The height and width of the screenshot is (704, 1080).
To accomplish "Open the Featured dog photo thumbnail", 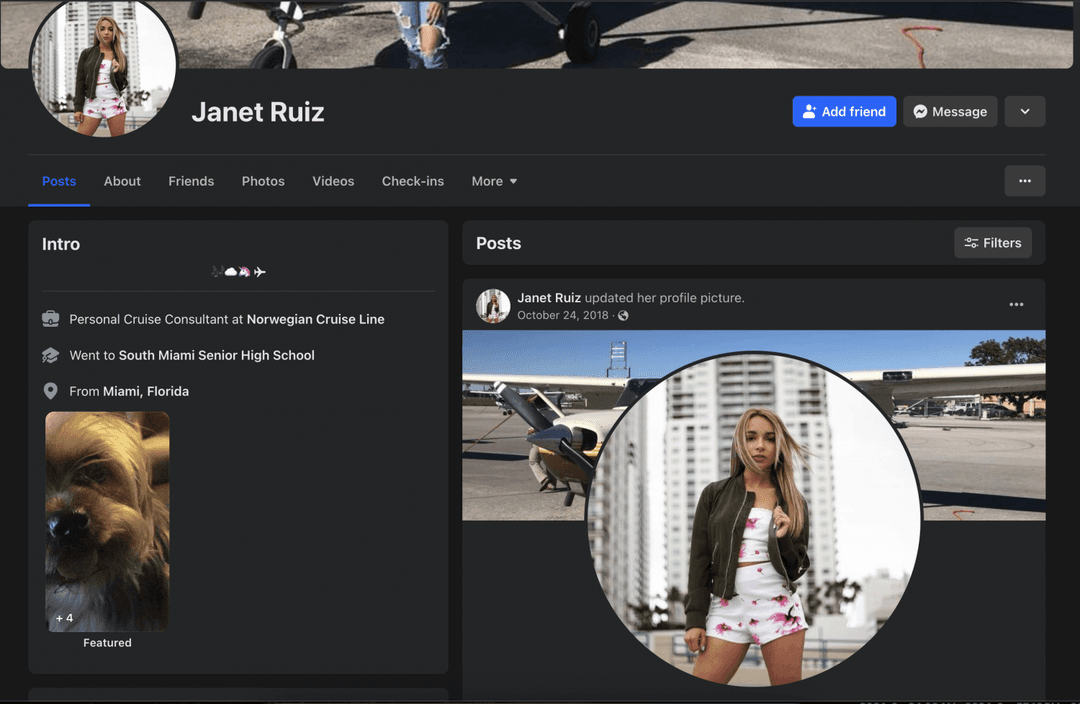I will [107, 521].
